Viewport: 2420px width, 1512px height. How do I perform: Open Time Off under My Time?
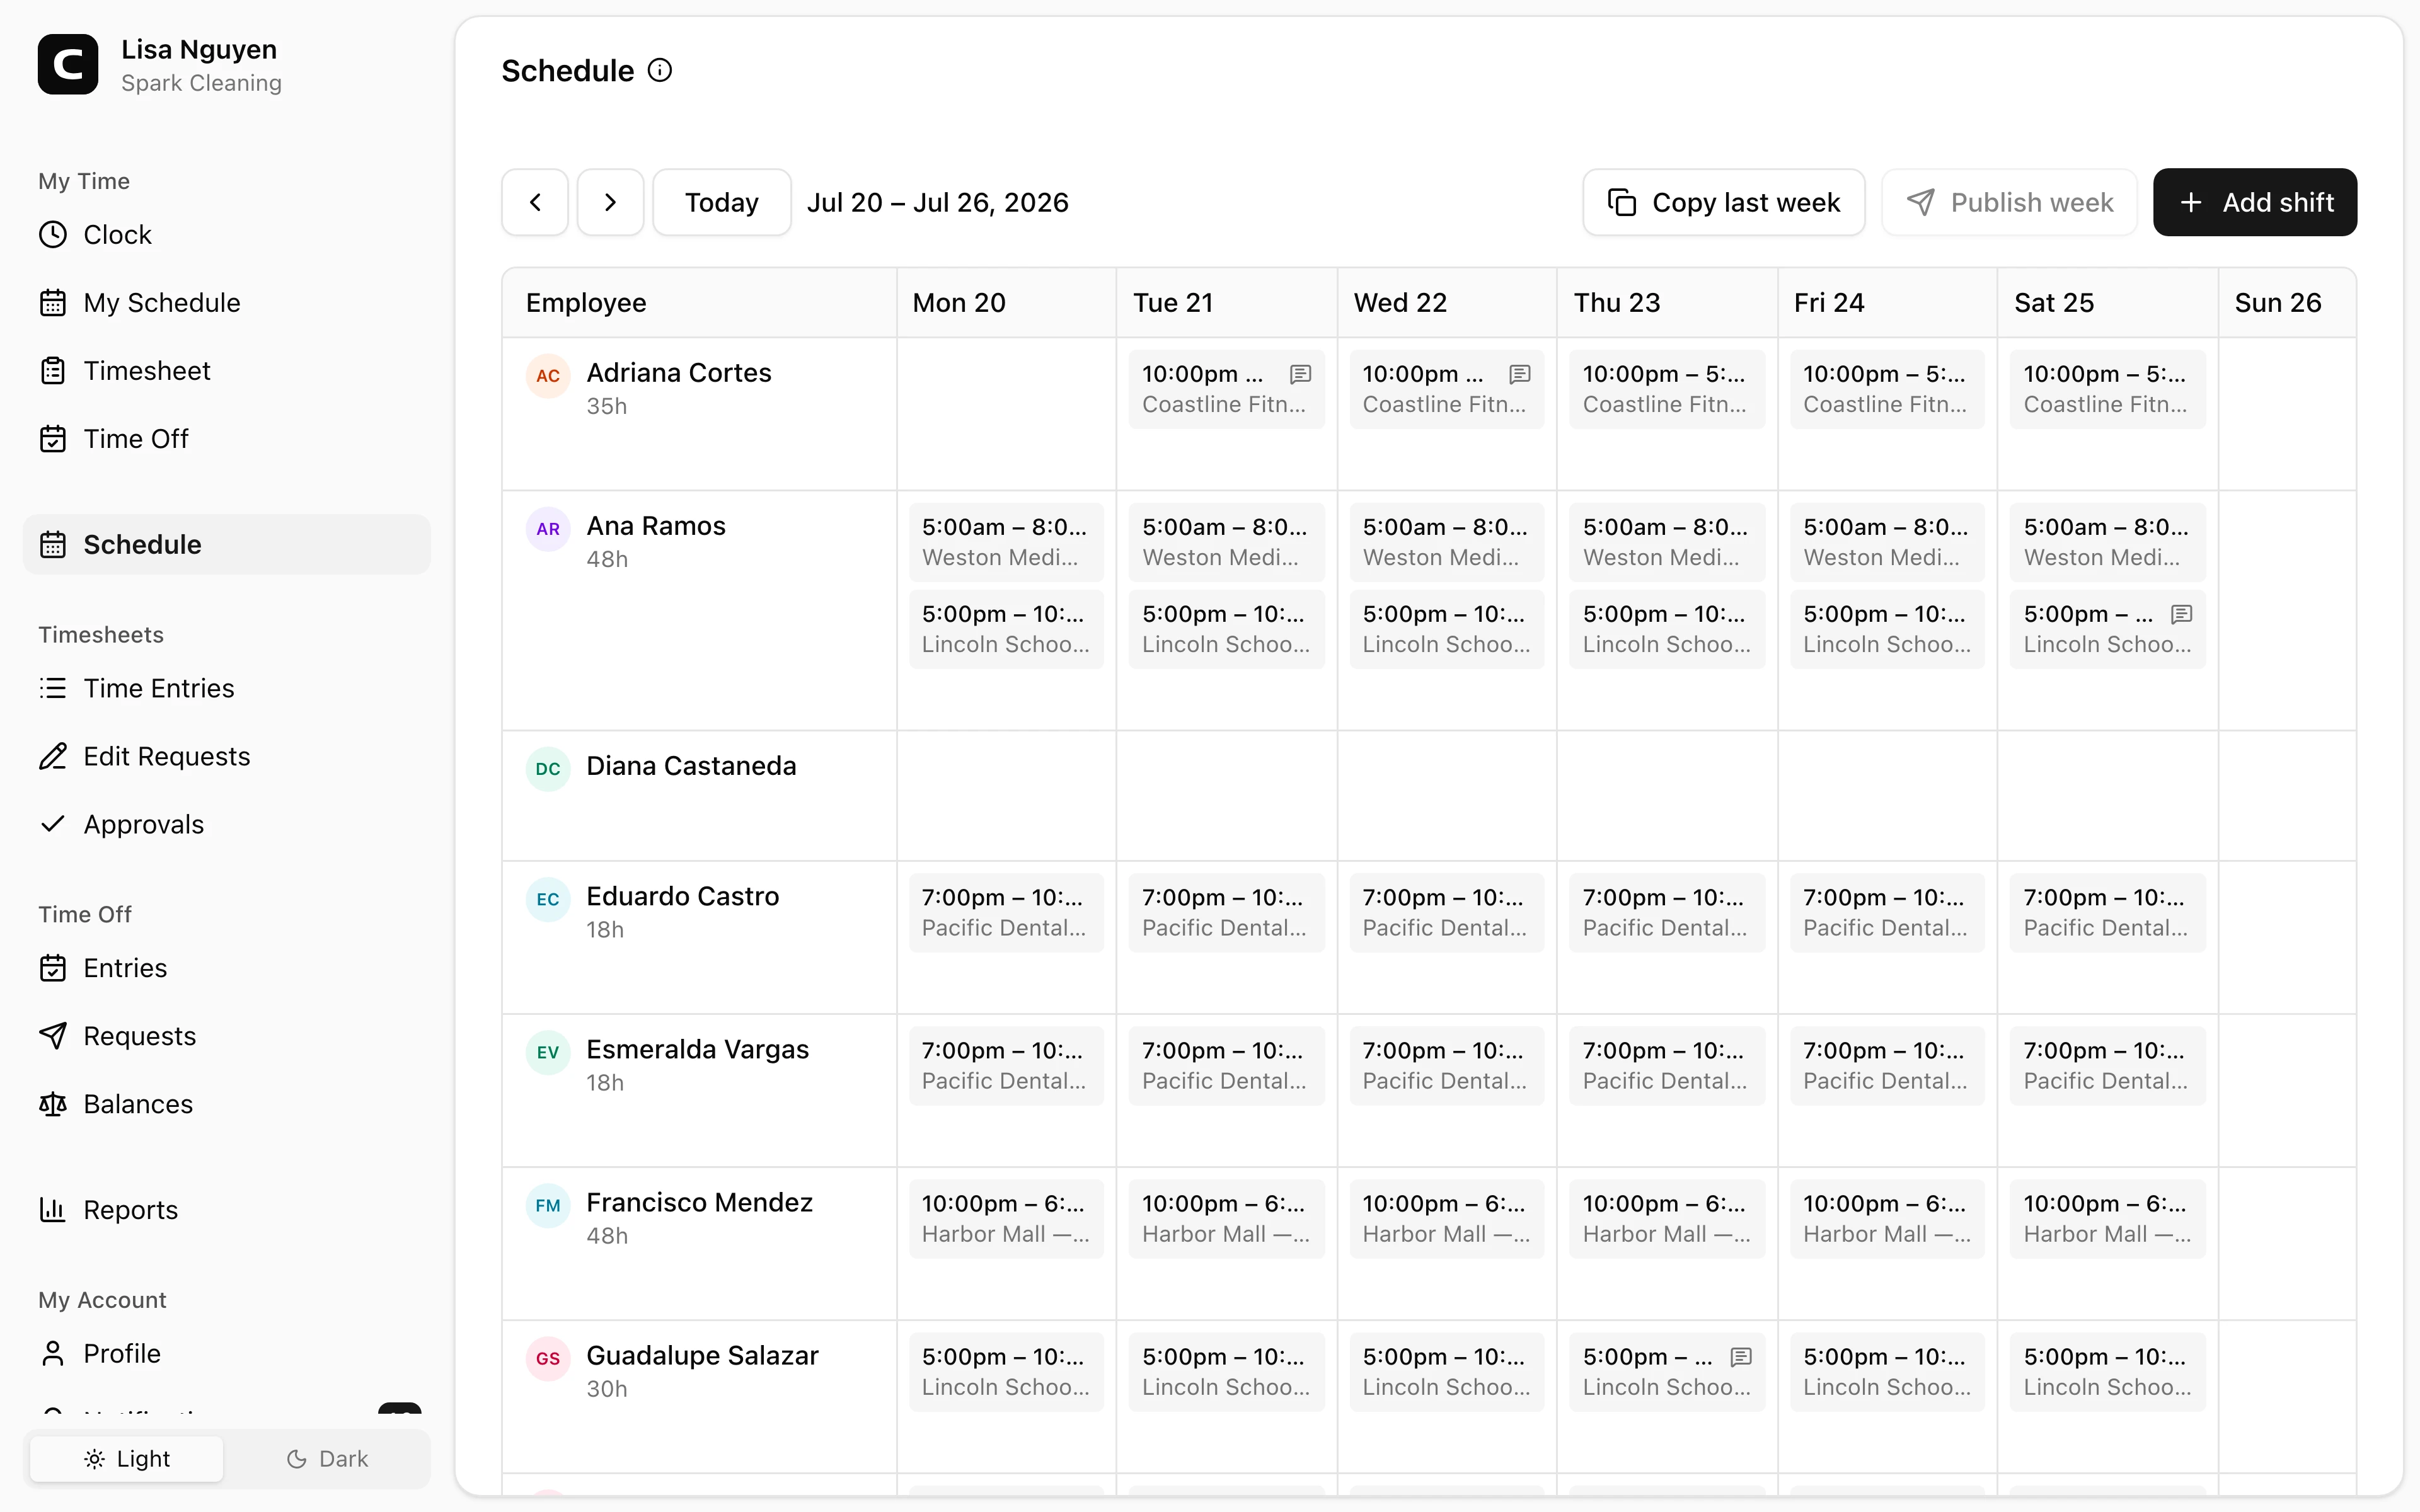[x=227, y=439]
